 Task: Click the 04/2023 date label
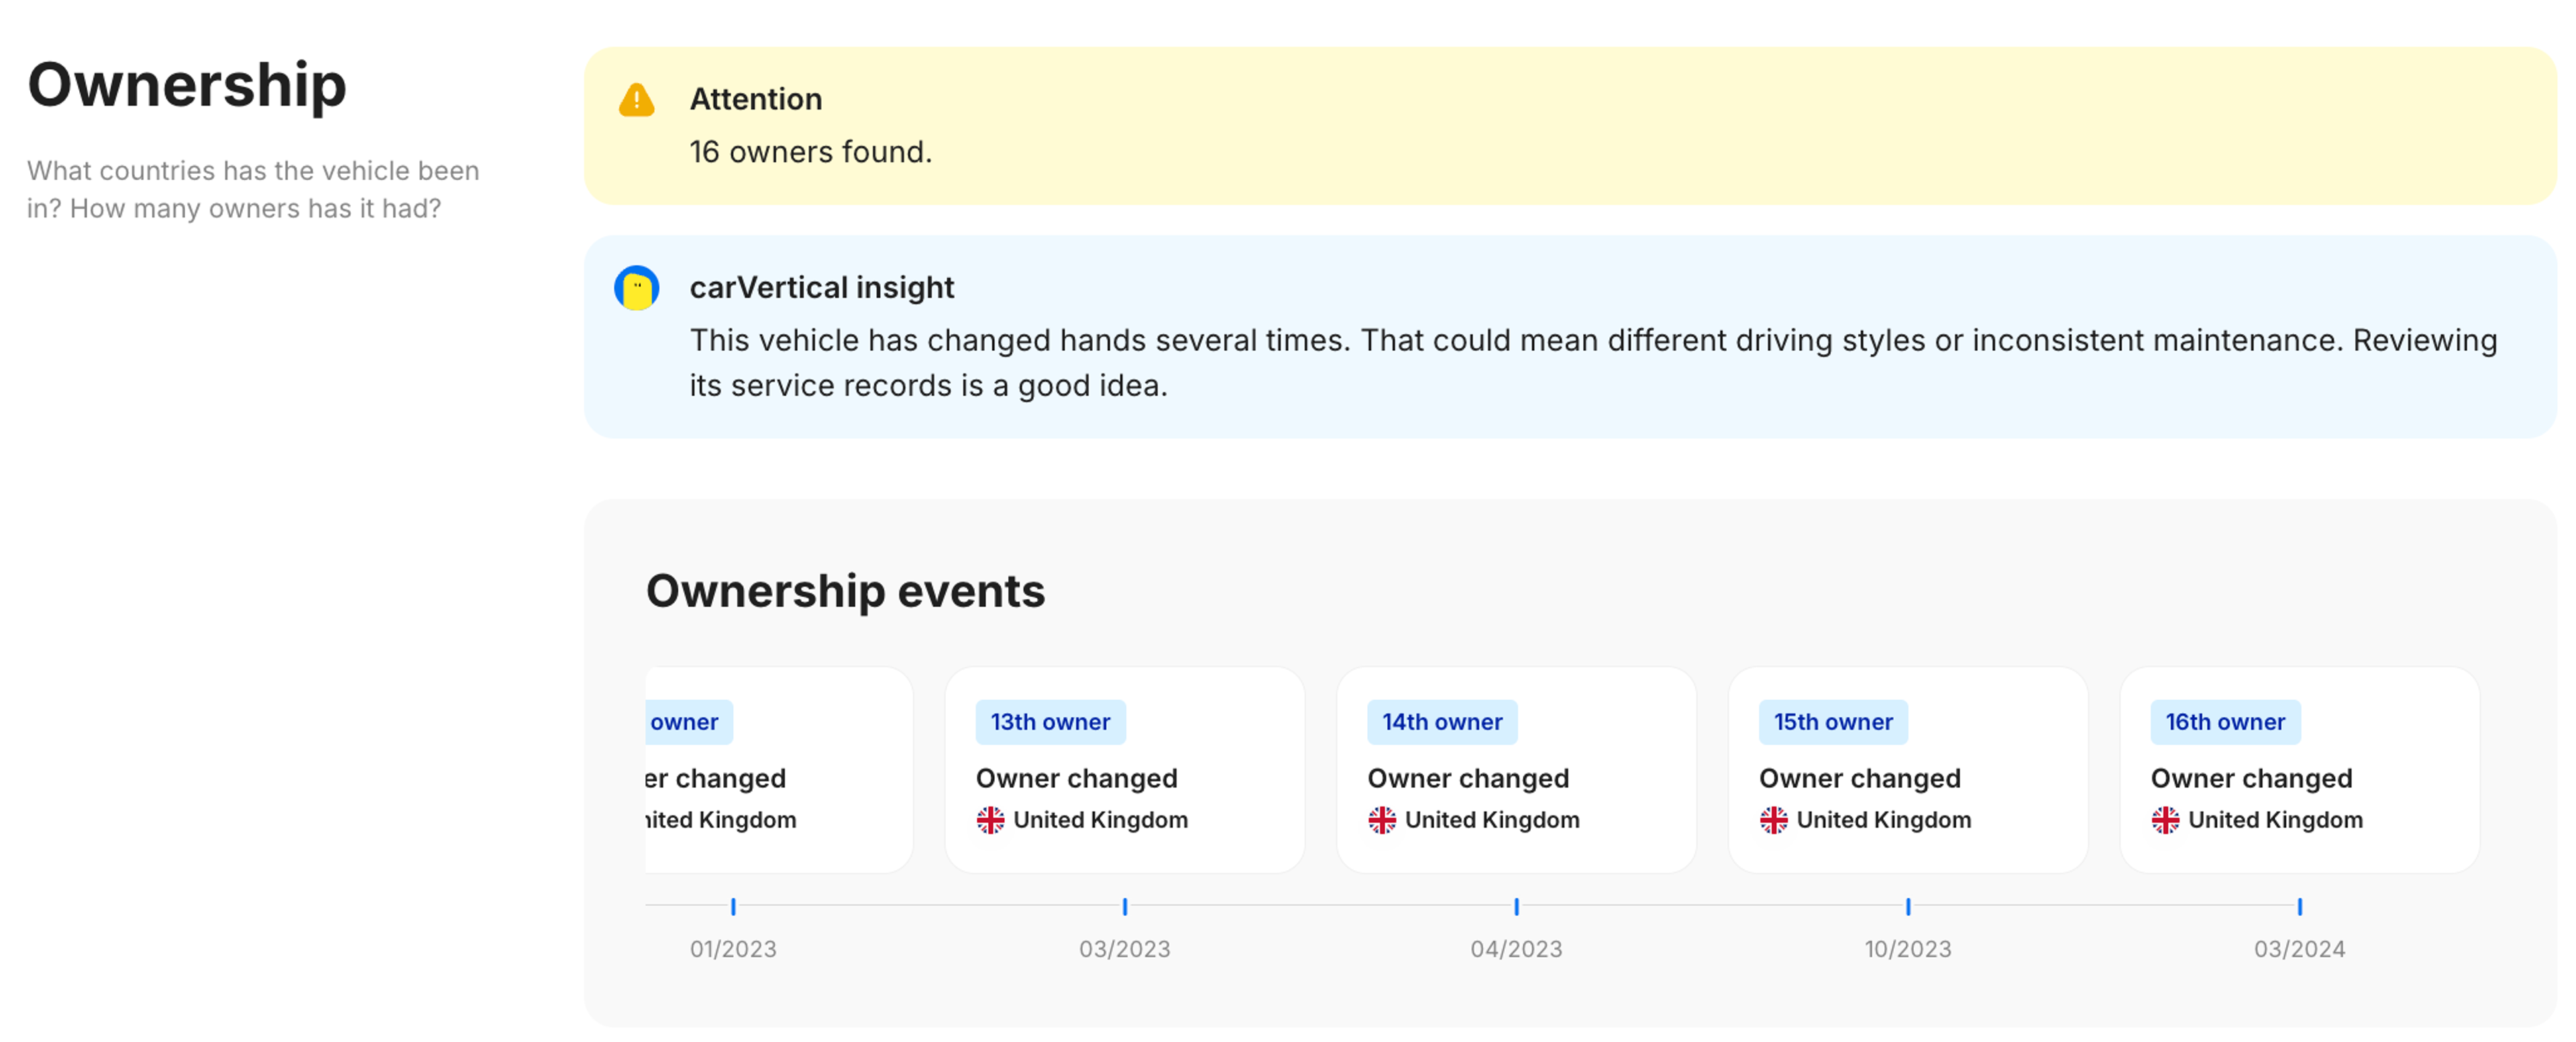(x=1516, y=949)
